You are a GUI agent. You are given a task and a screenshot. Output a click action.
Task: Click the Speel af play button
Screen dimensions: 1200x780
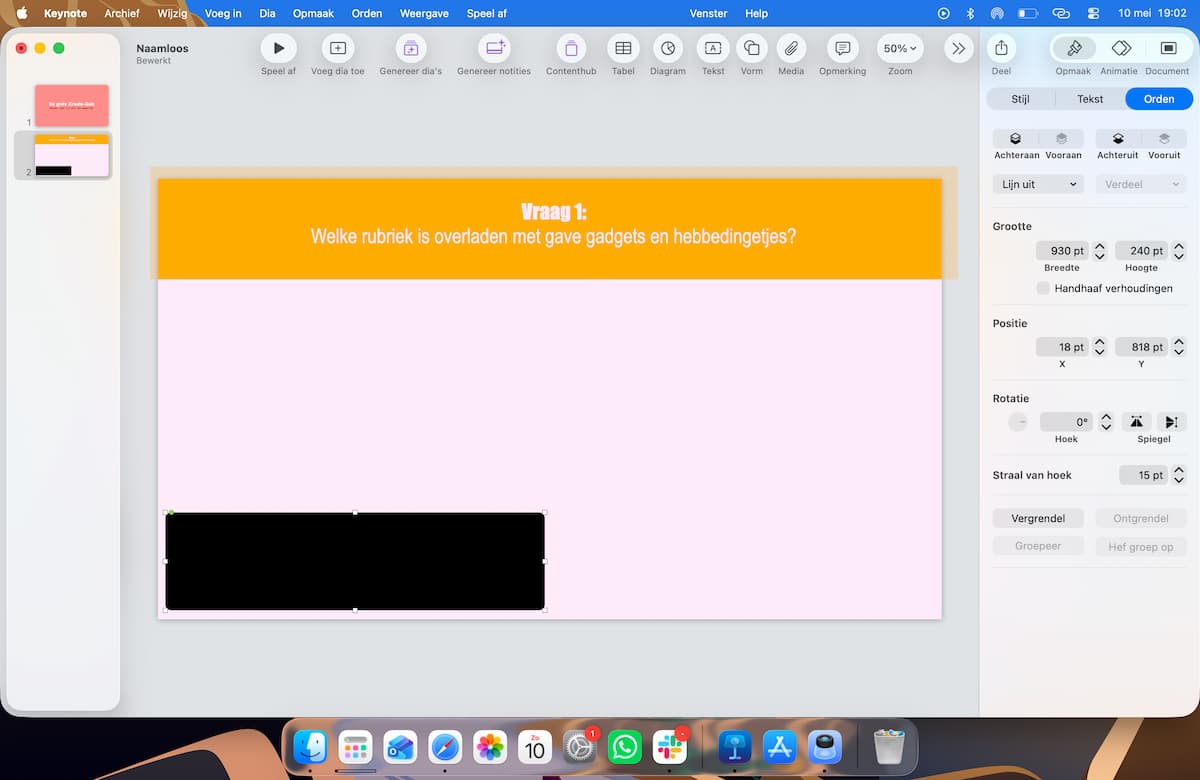(x=279, y=48)
